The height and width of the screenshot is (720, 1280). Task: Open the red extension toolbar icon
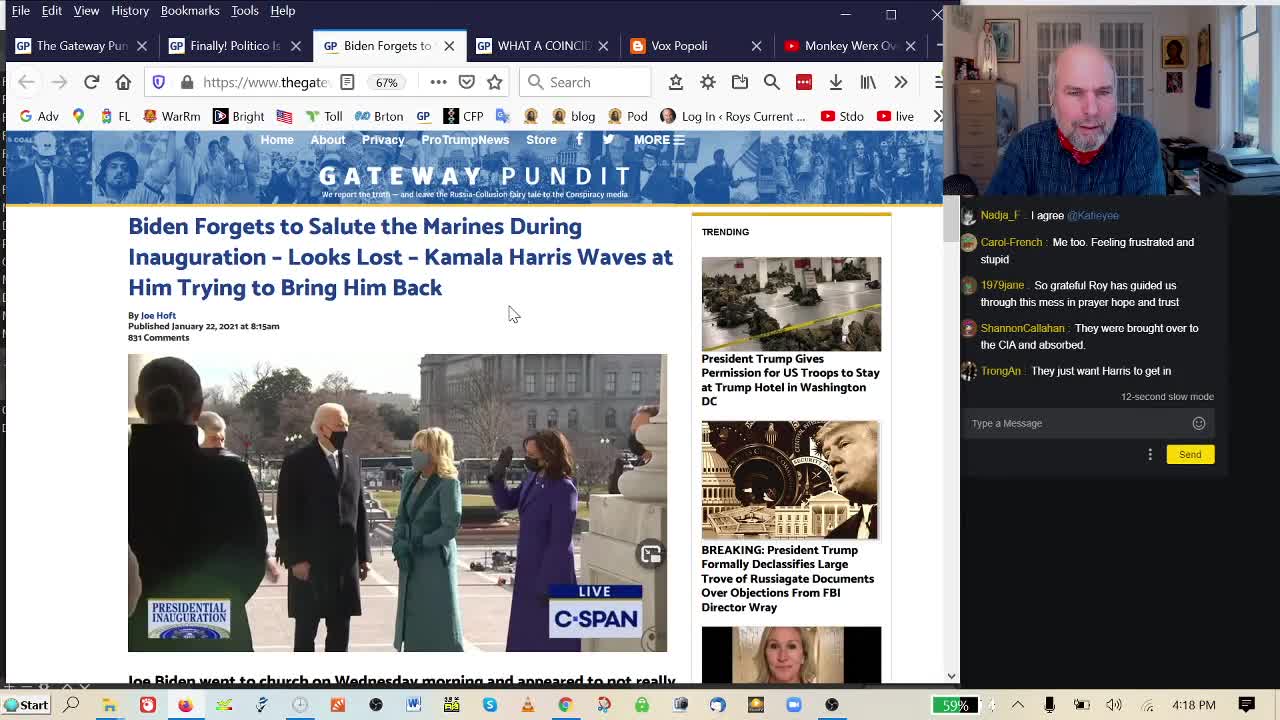click(x=804, y=82)
